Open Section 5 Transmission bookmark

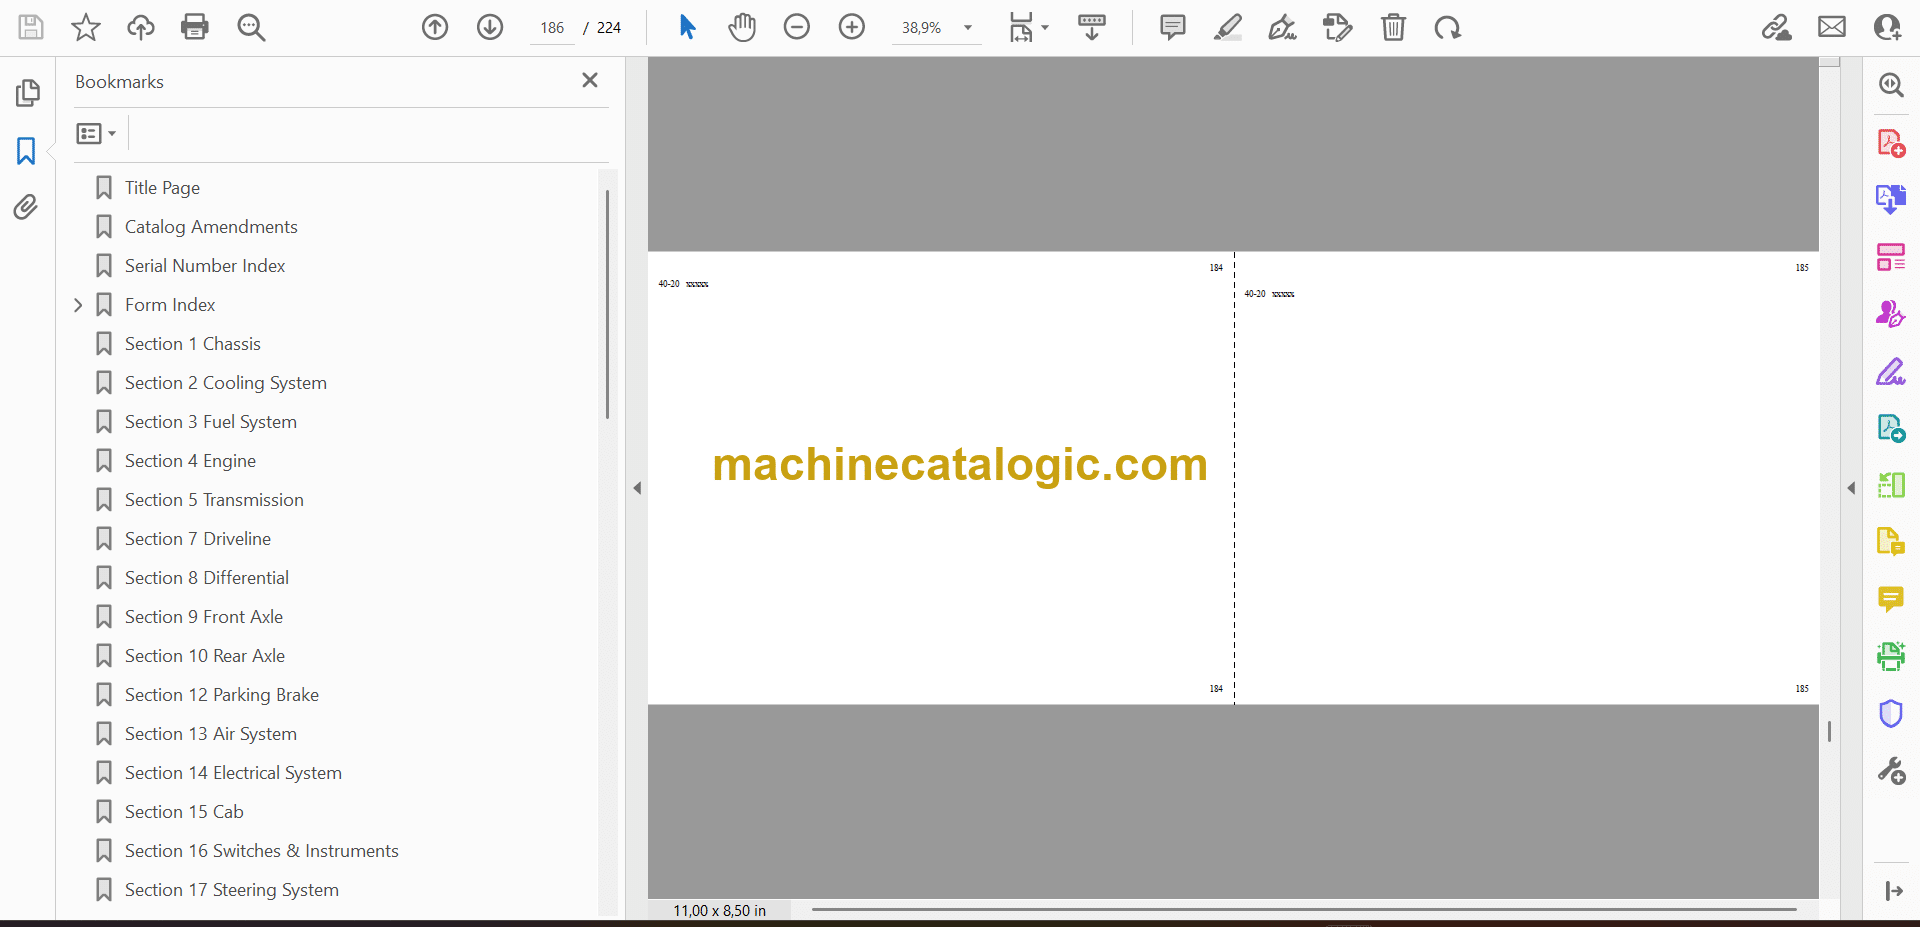point(214,500)
